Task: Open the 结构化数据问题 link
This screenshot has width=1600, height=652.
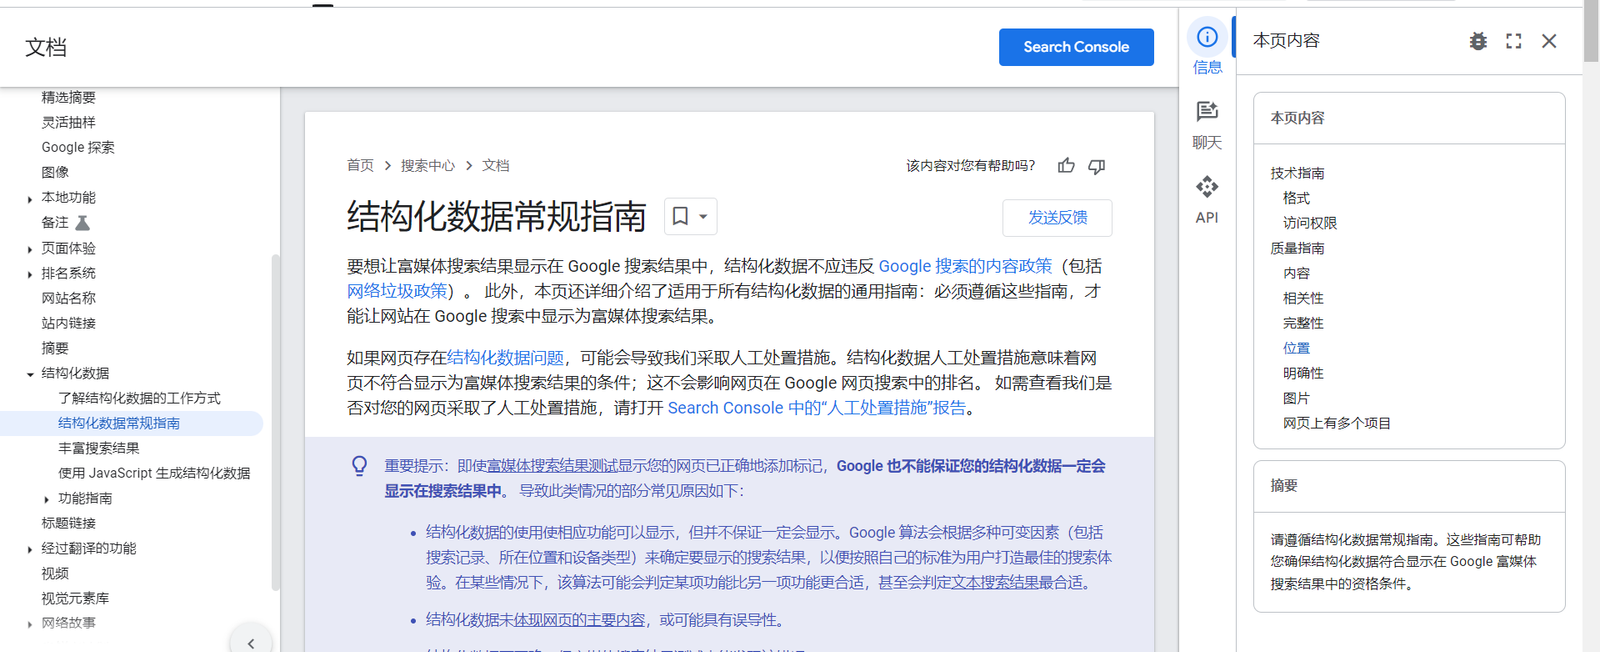Action: click(x=505, y=358)
